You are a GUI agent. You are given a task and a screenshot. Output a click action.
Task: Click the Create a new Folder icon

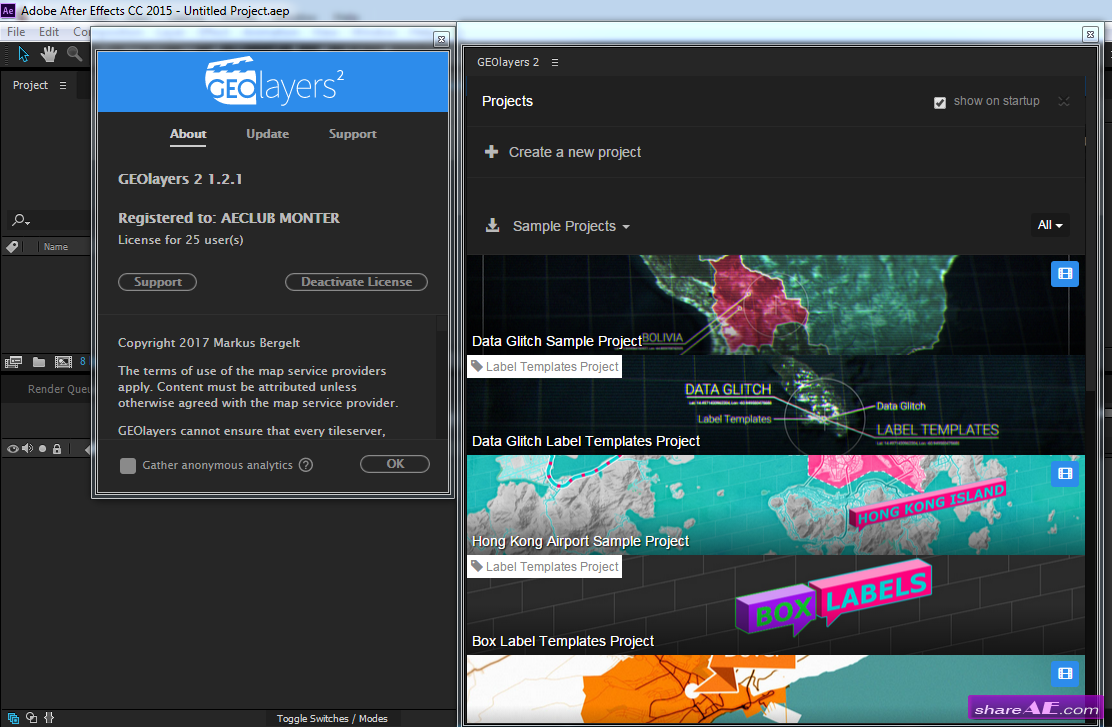39,361
